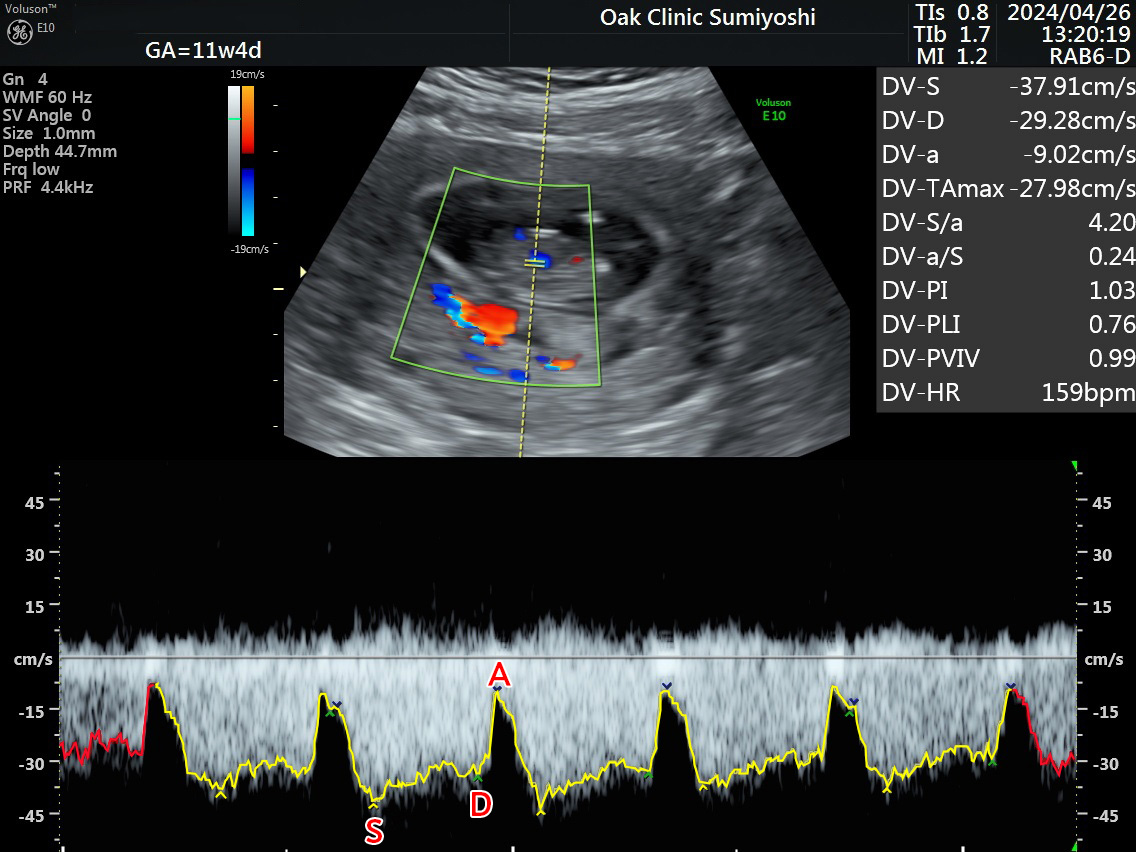Click the SV Angle 0 parameter
The height and width of the screenshot is (852, 1136).
[46, 115]
